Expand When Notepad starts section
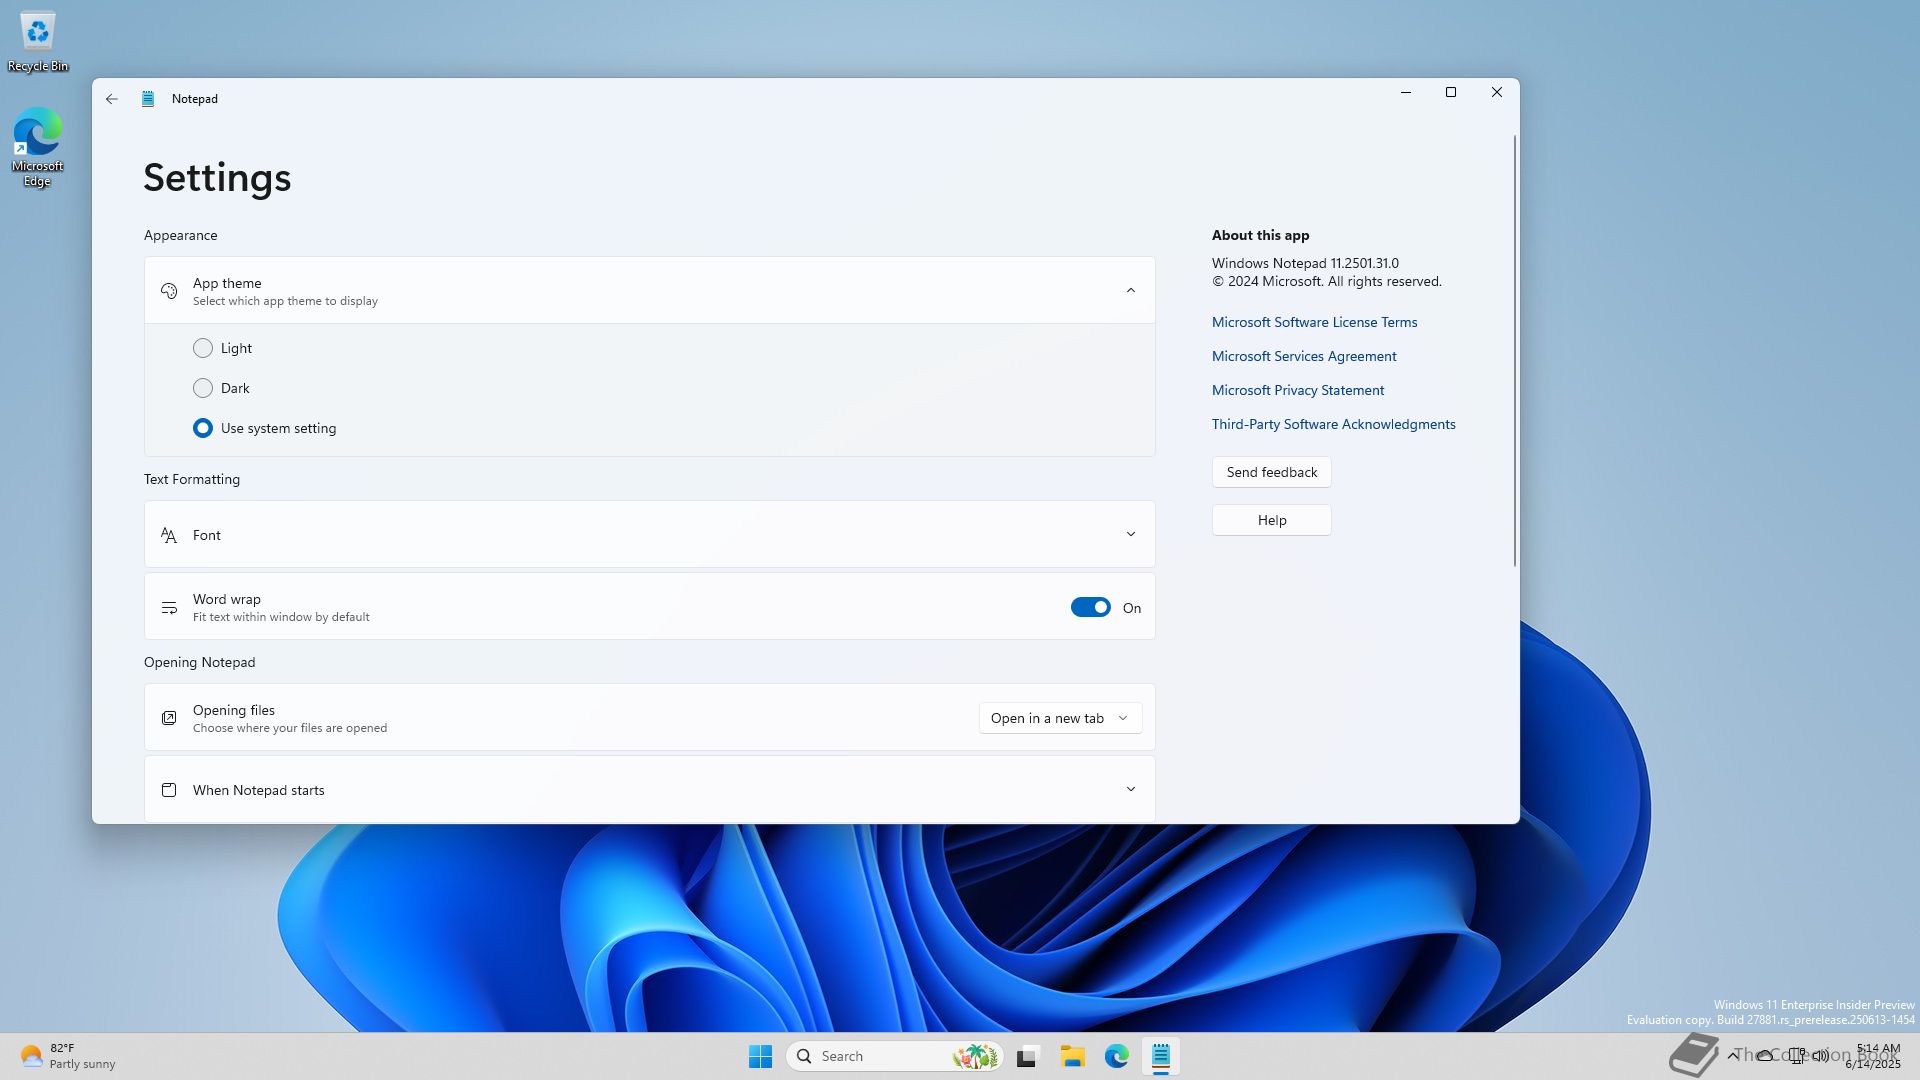The image size is (1920, 1080). (1130, 790)
